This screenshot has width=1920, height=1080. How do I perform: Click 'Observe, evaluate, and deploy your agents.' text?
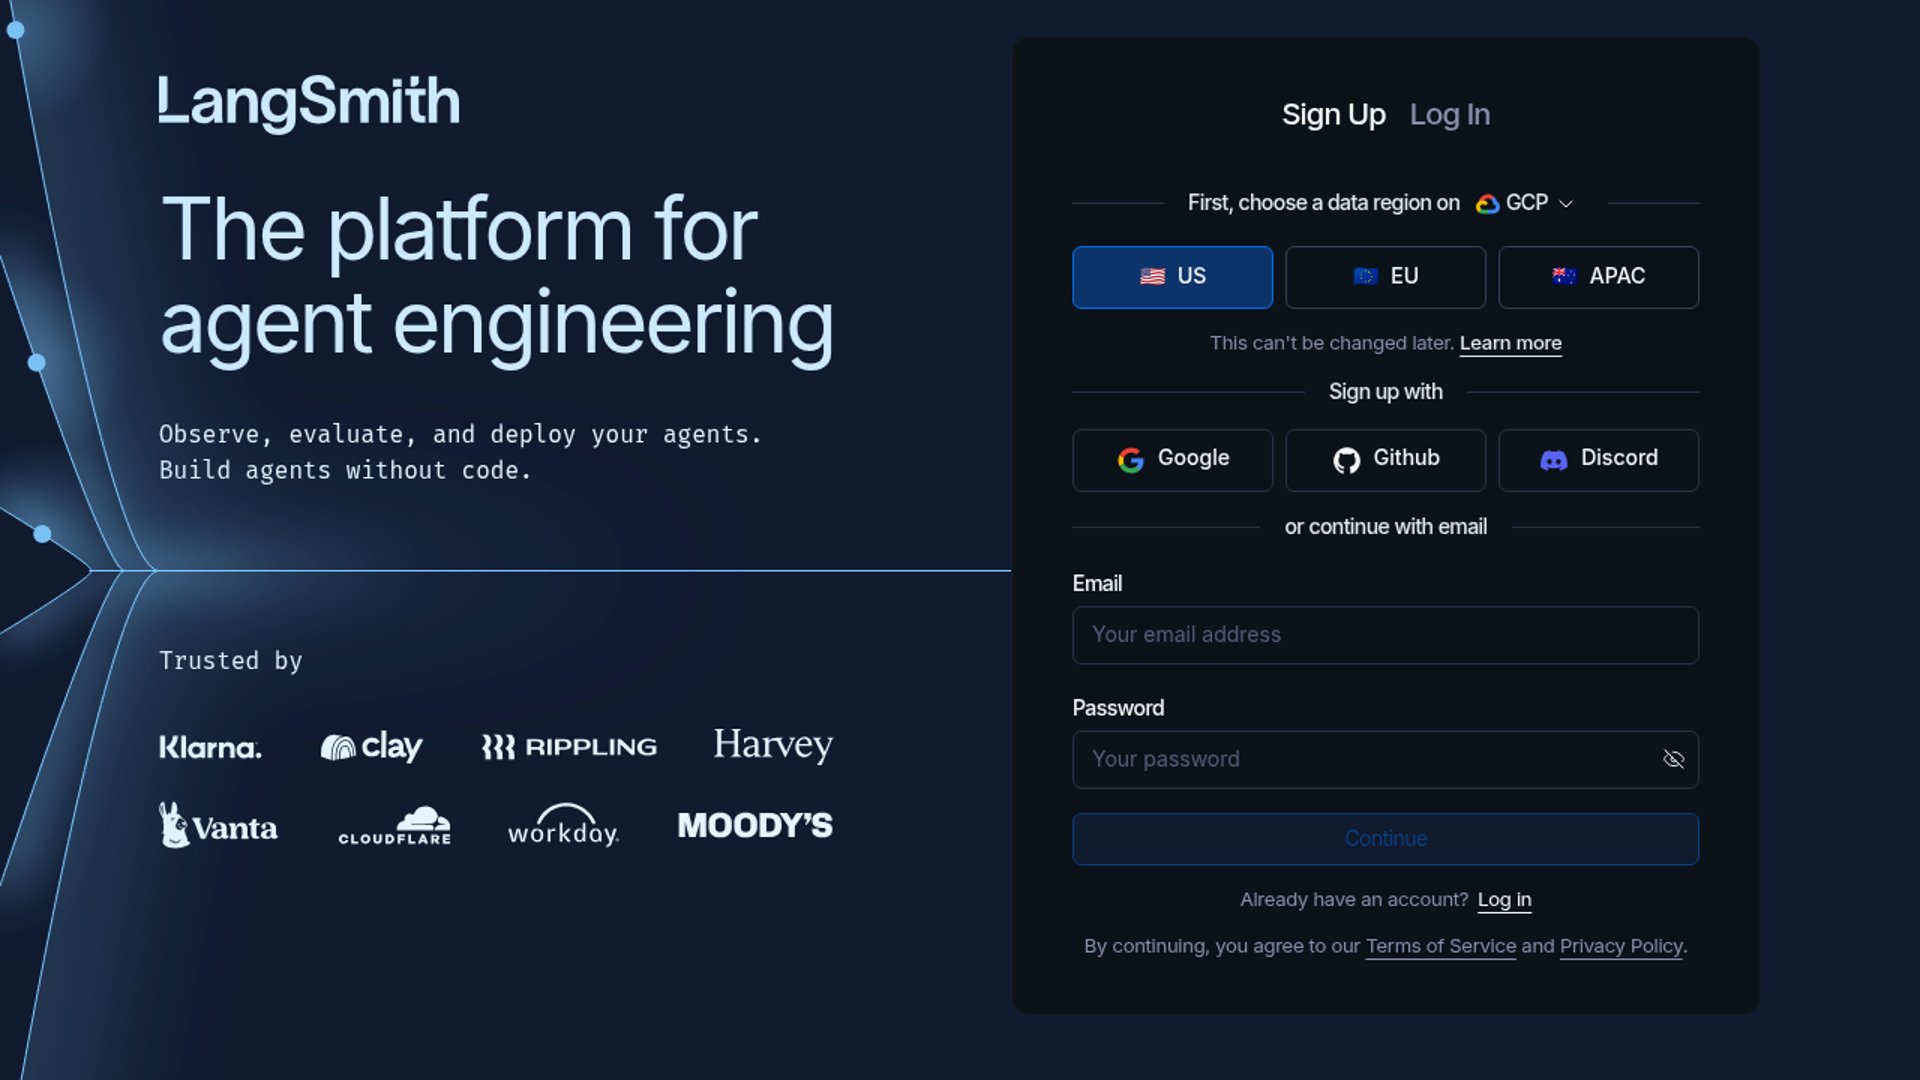click(460, 435)
